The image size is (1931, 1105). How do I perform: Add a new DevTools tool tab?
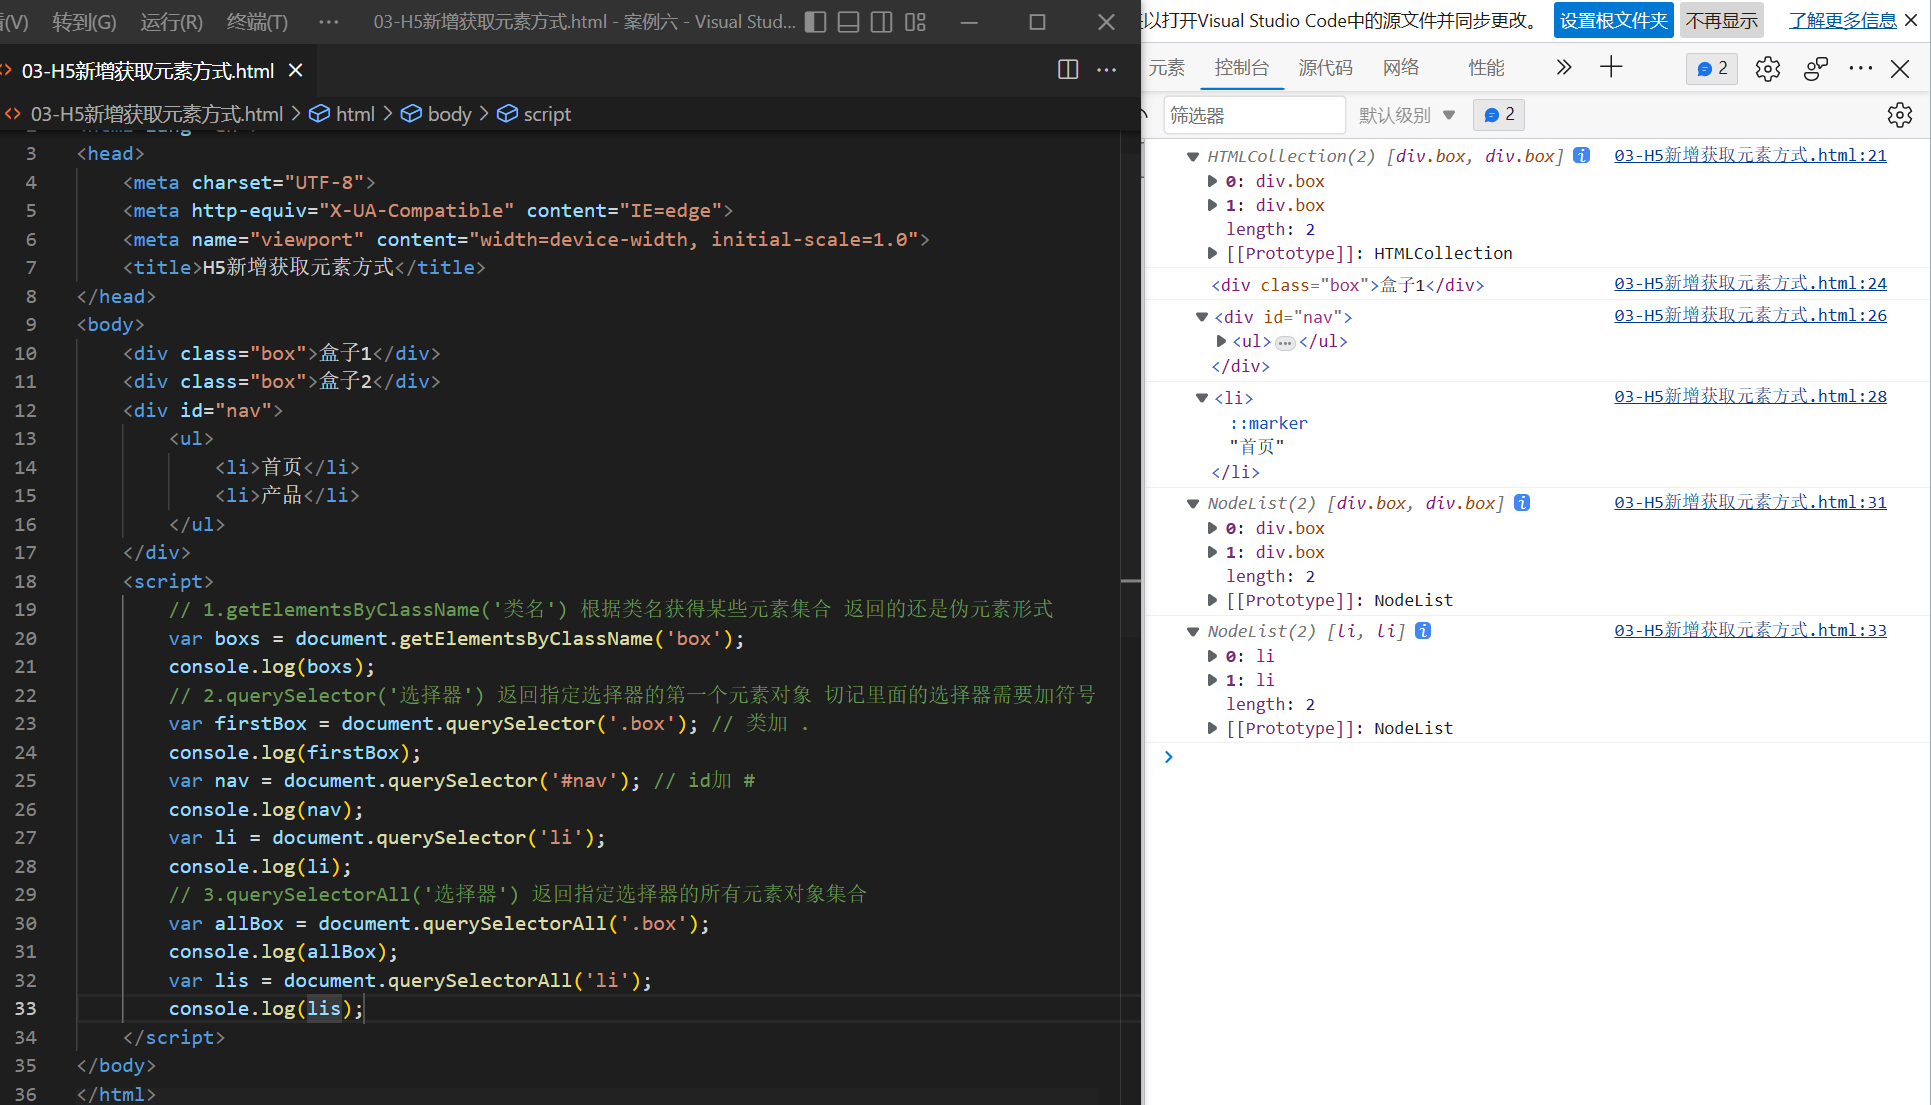click(1611, 67)
